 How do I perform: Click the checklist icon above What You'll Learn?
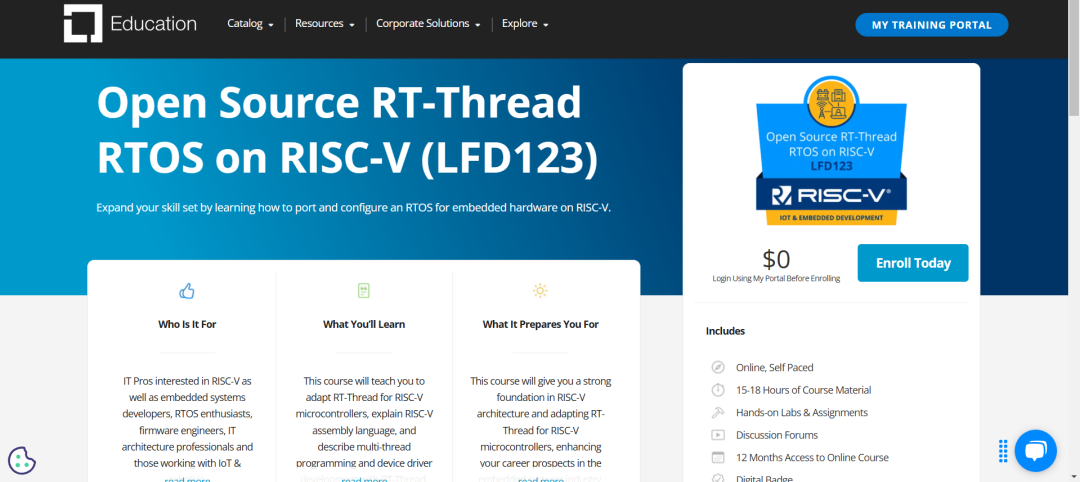(x=364, y=291)
